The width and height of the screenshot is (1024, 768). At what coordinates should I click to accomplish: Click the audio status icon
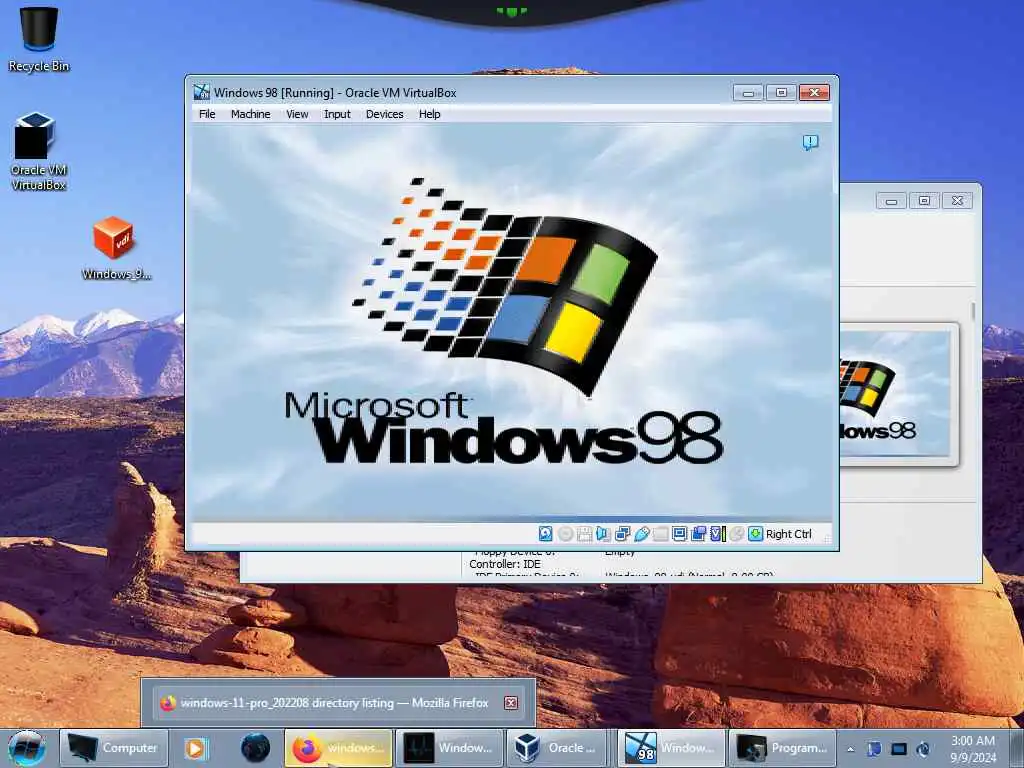[603, 534]
